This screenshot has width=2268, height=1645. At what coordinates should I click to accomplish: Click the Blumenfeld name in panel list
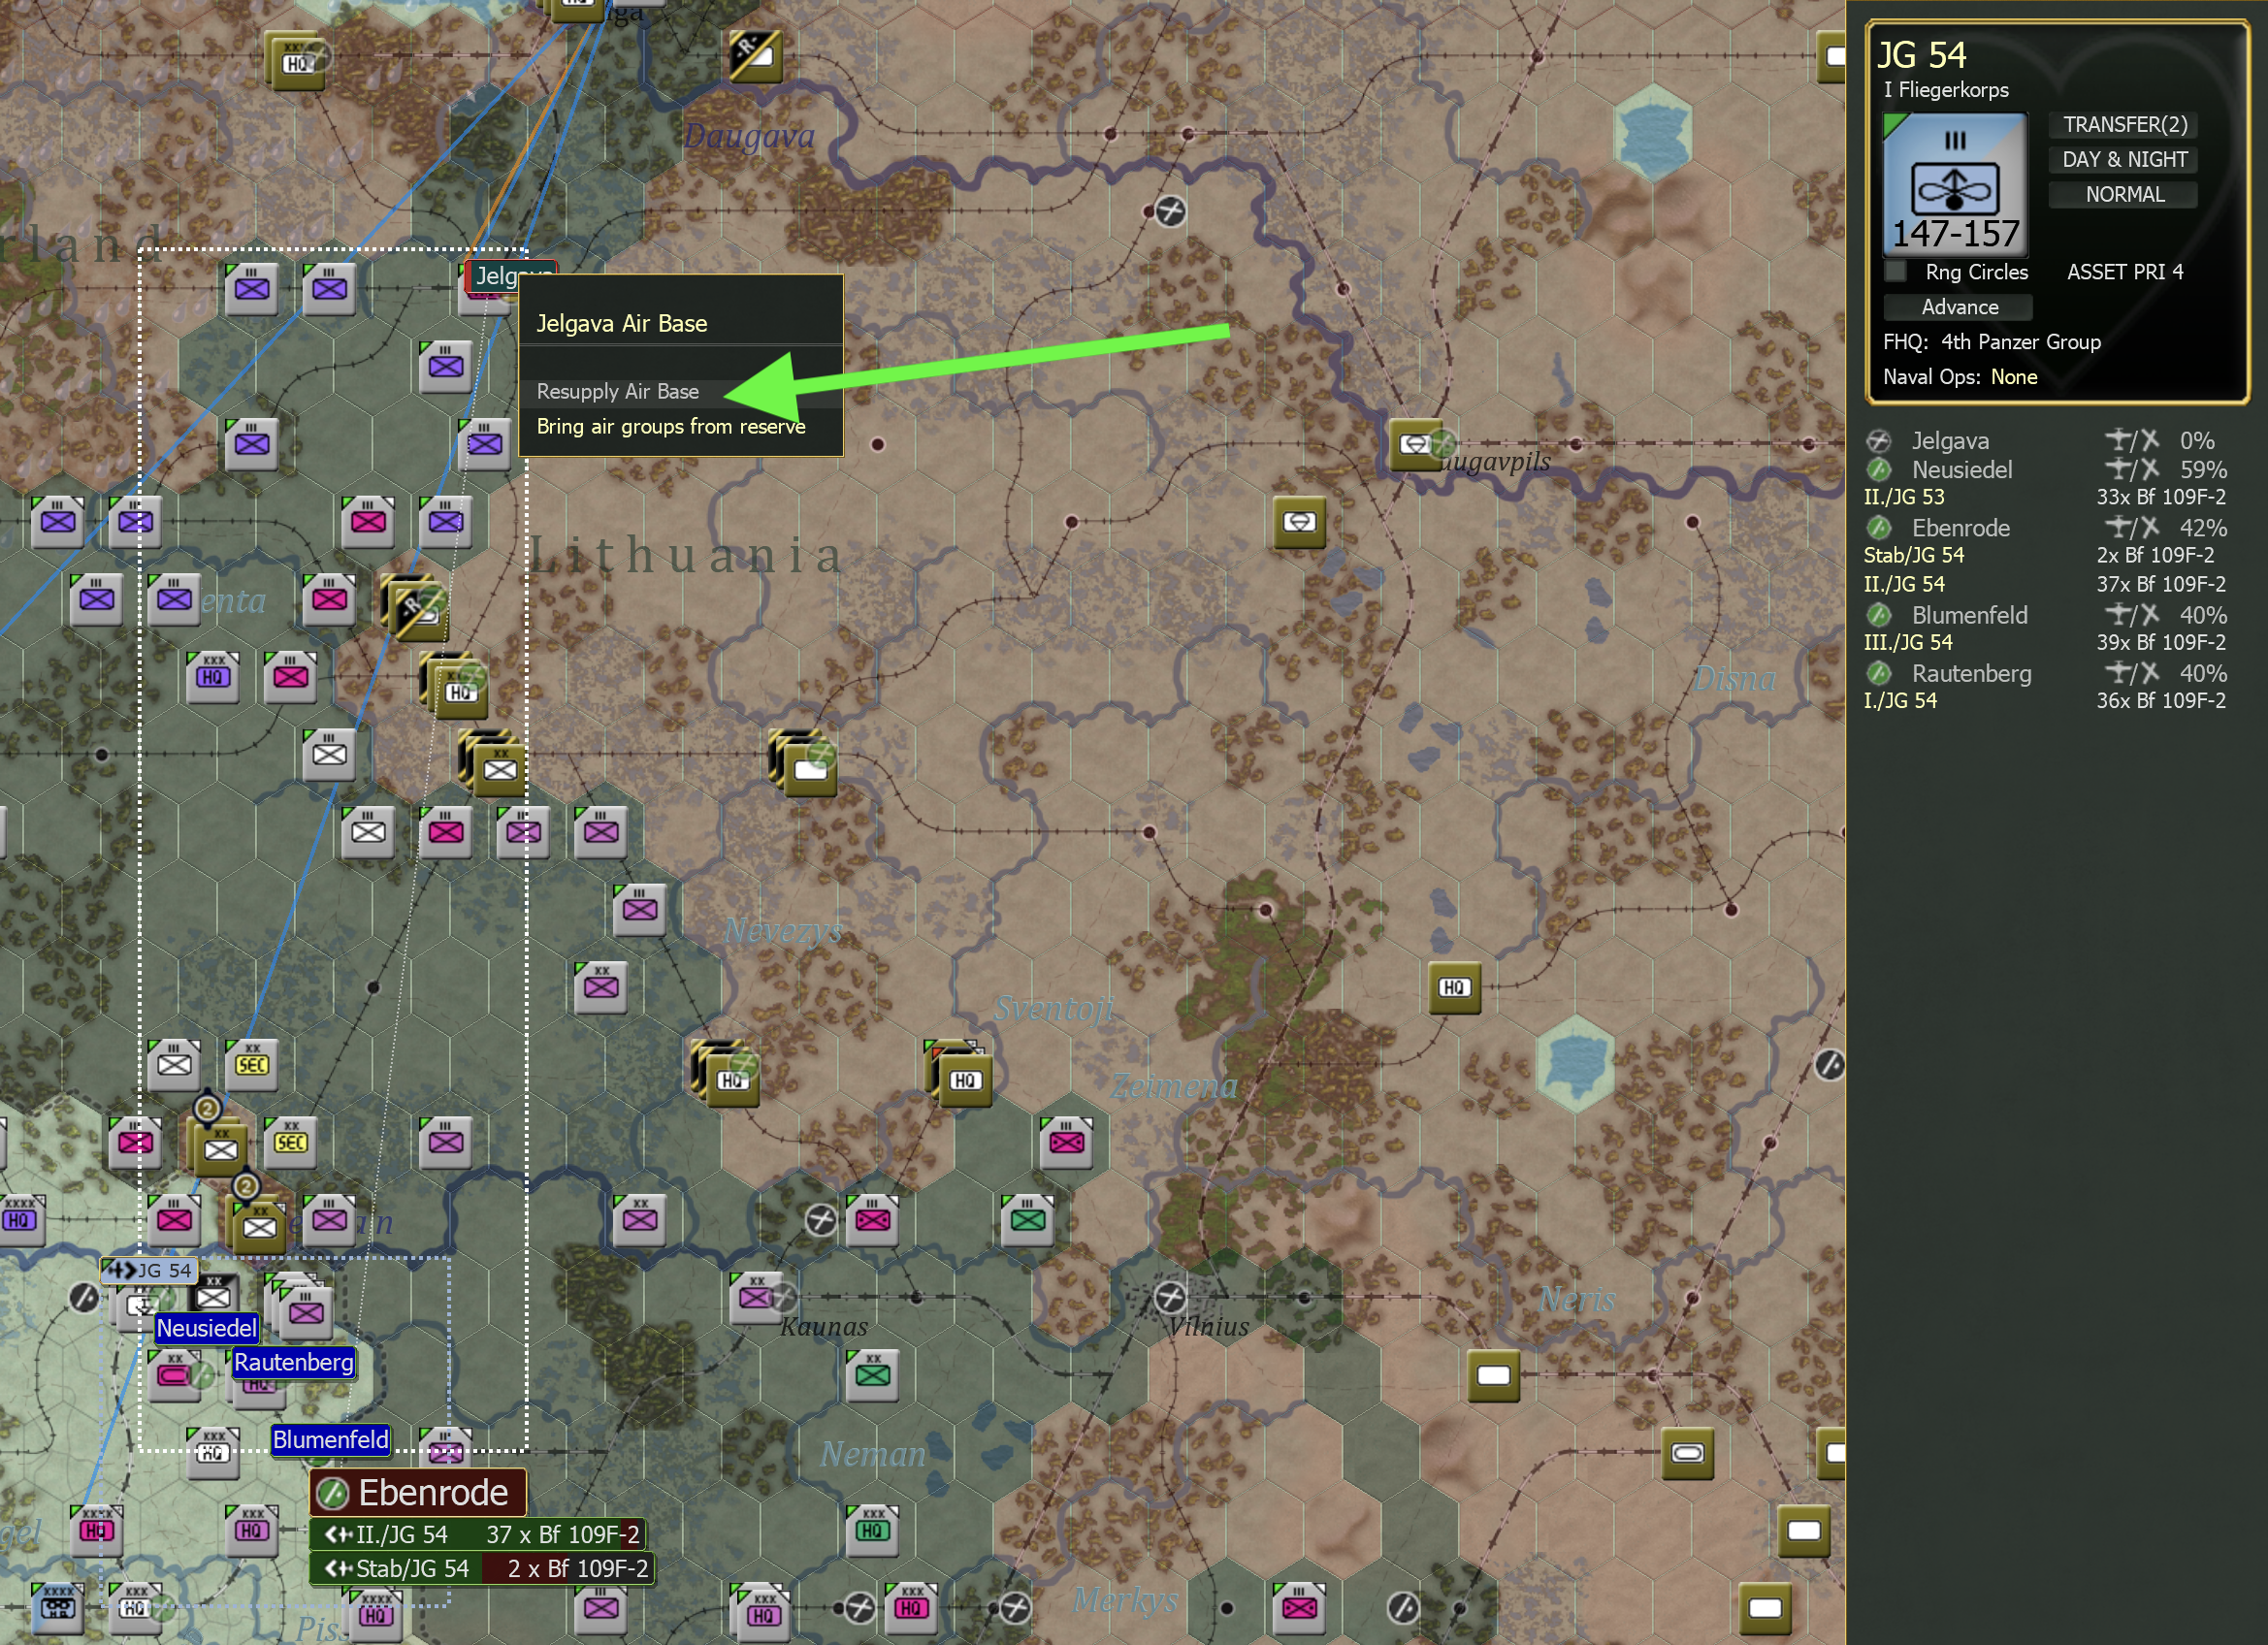pyautogui.click(x=1970, y=615)
